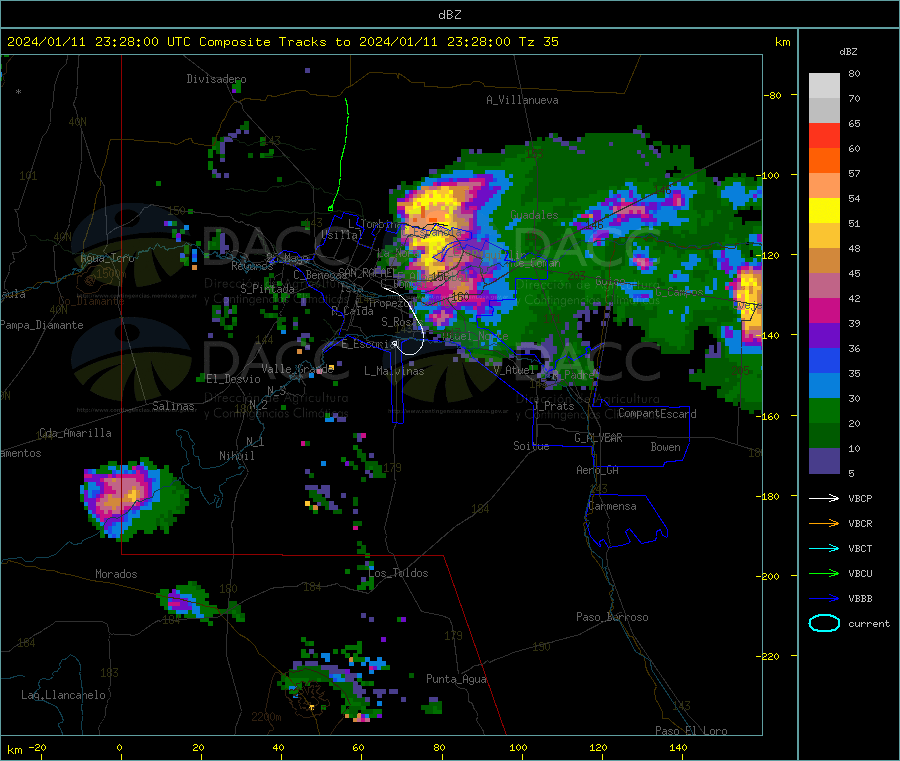Click the 'dBZ' title at the top
Viewport: 900px width, 761px height.
point(449,15)
